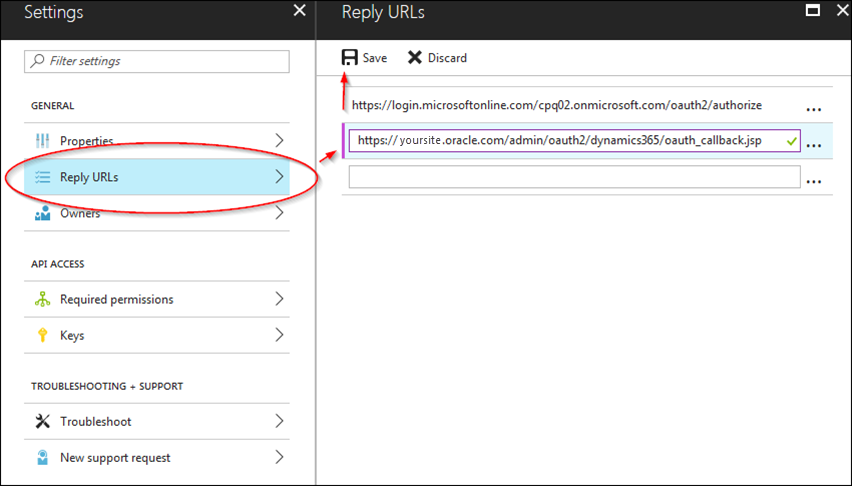Select the Reply URLs settings item
Screen dimensions: 852x486
[x=156, y=177]
